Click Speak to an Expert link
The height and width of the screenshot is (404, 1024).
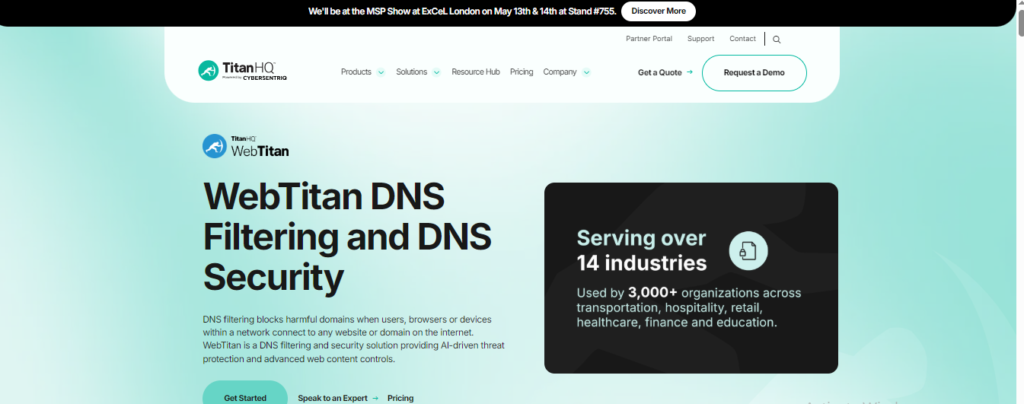tap(332, 397)
